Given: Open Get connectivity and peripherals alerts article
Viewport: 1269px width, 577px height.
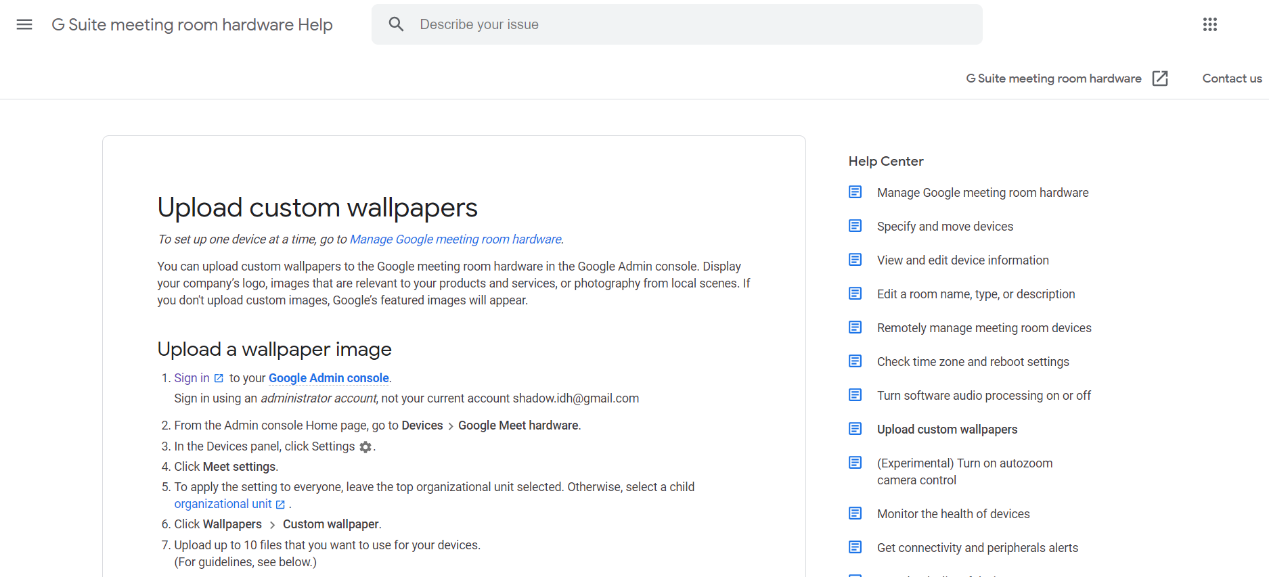Looking at the screenshot, I should (x=977, y=548).
